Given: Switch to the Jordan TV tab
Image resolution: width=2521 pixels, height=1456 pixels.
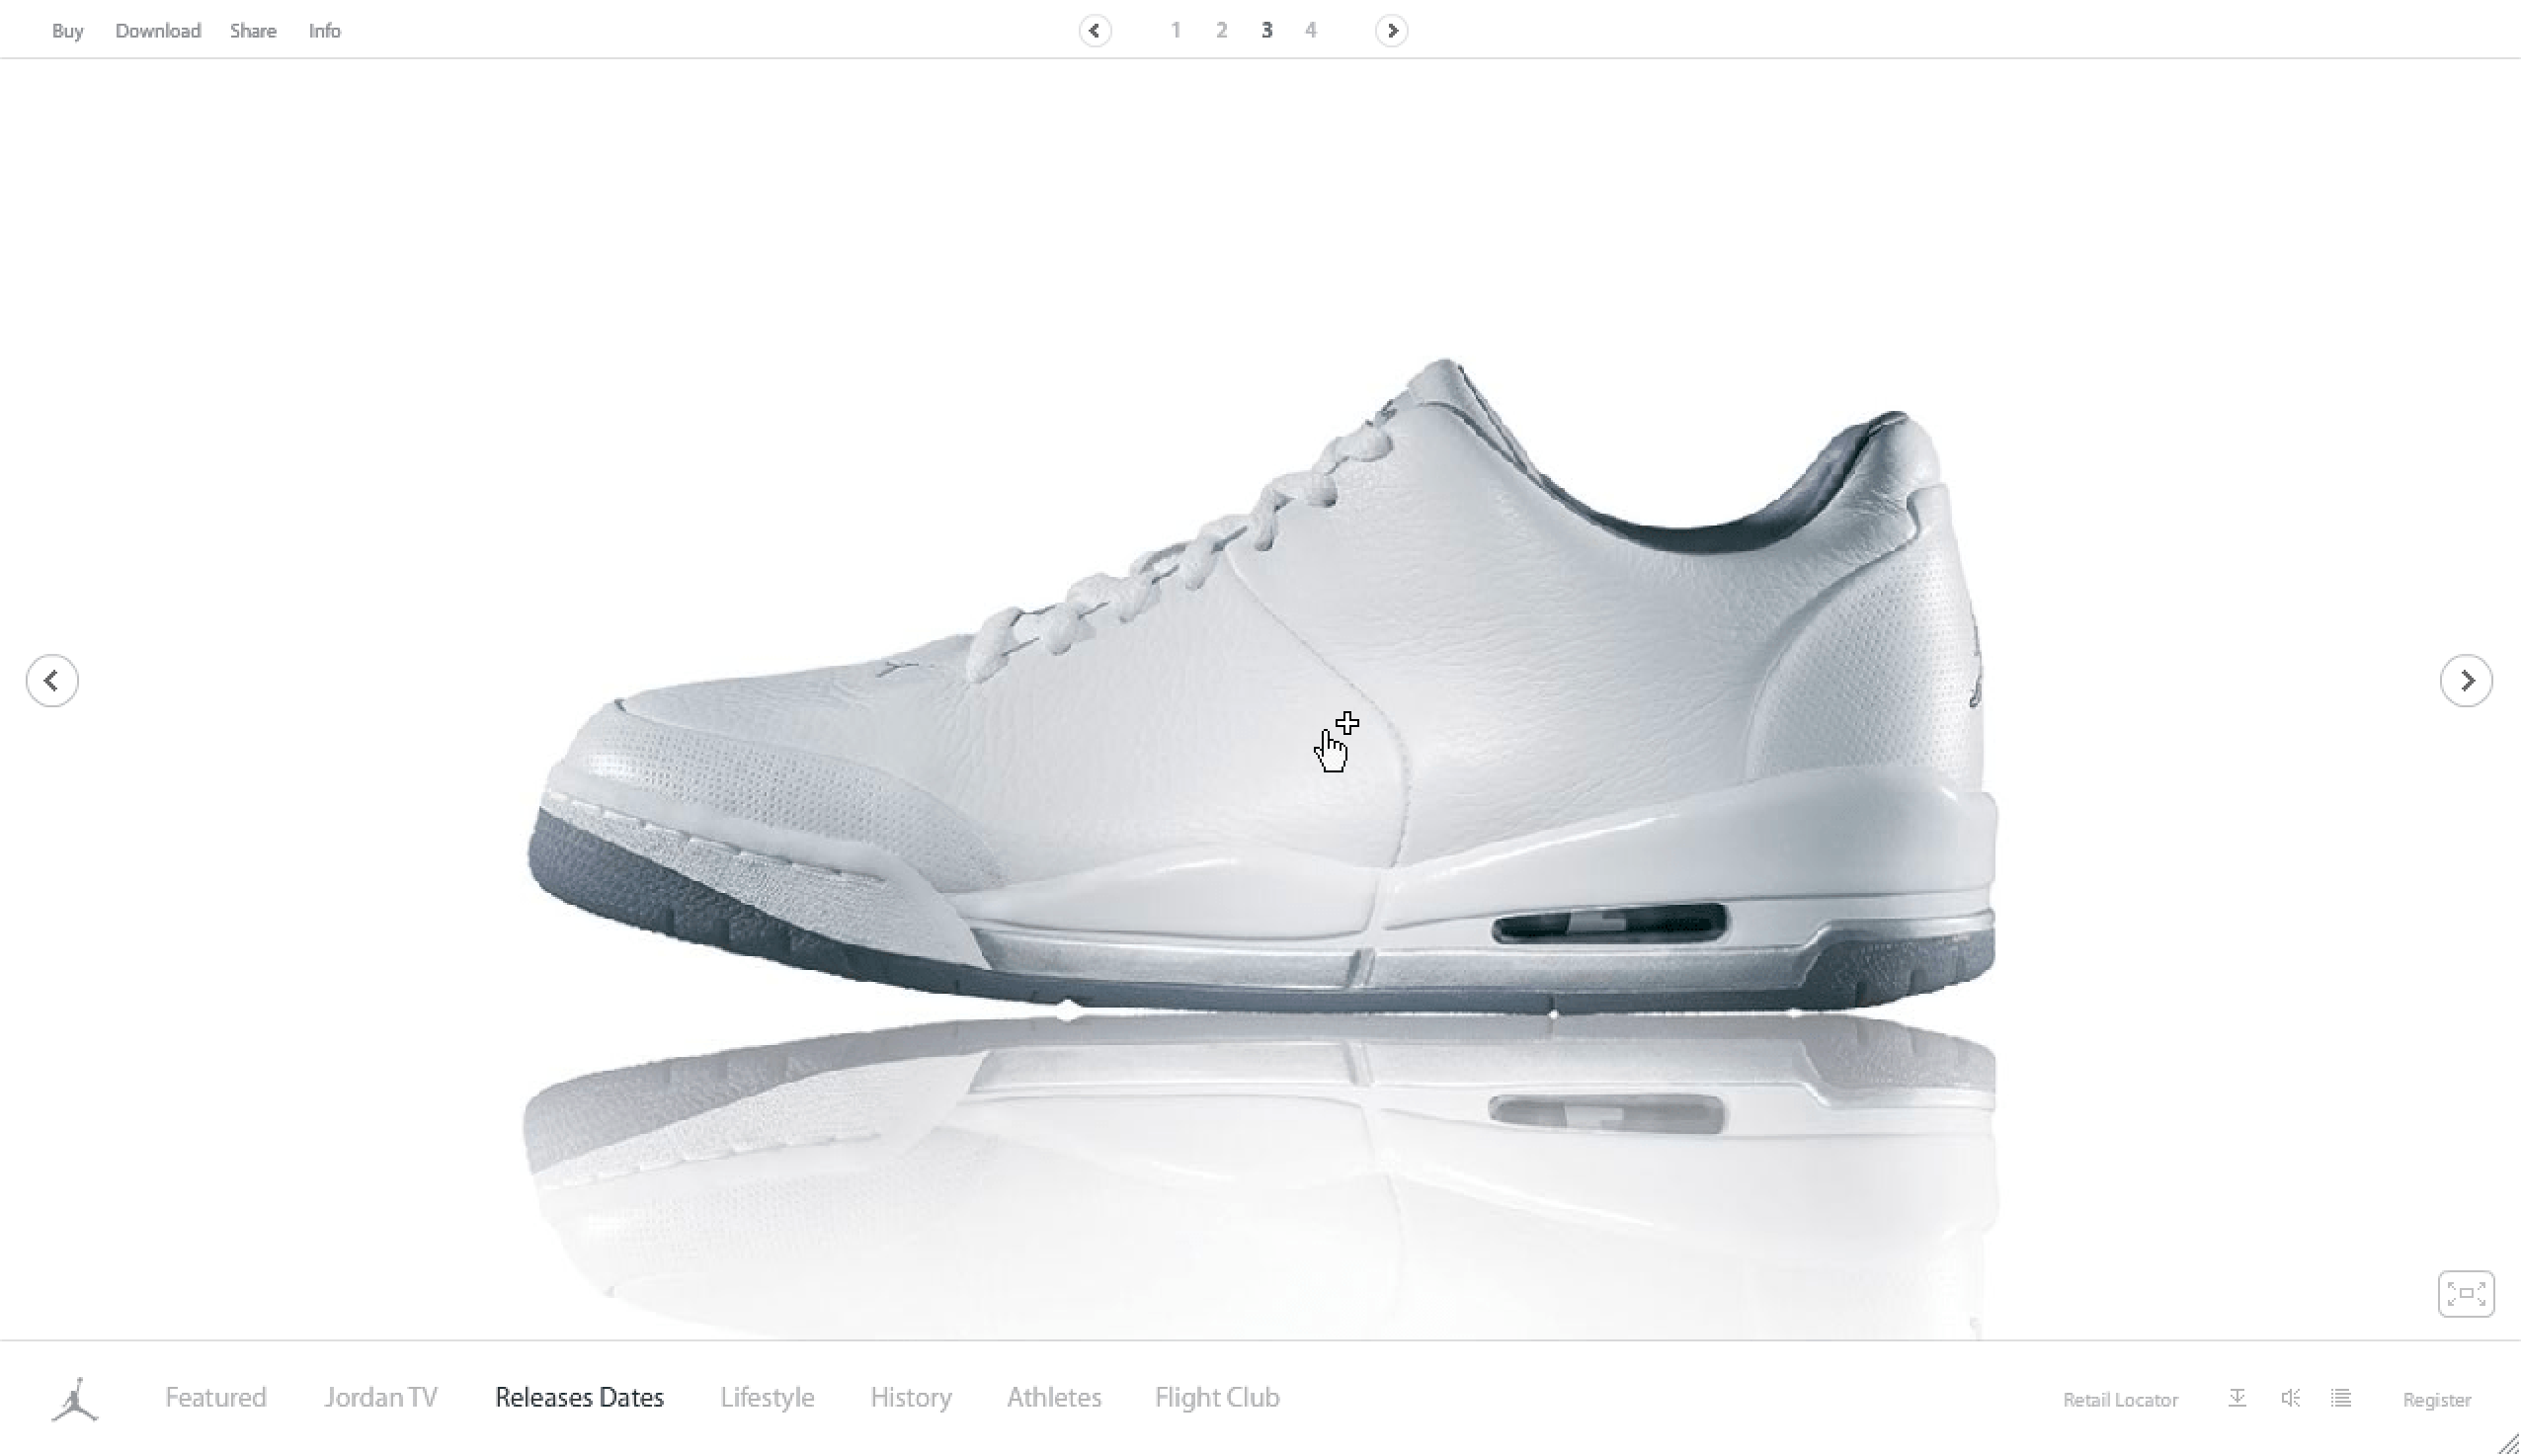Looking at the screenshot, I should coord(381,1397).
